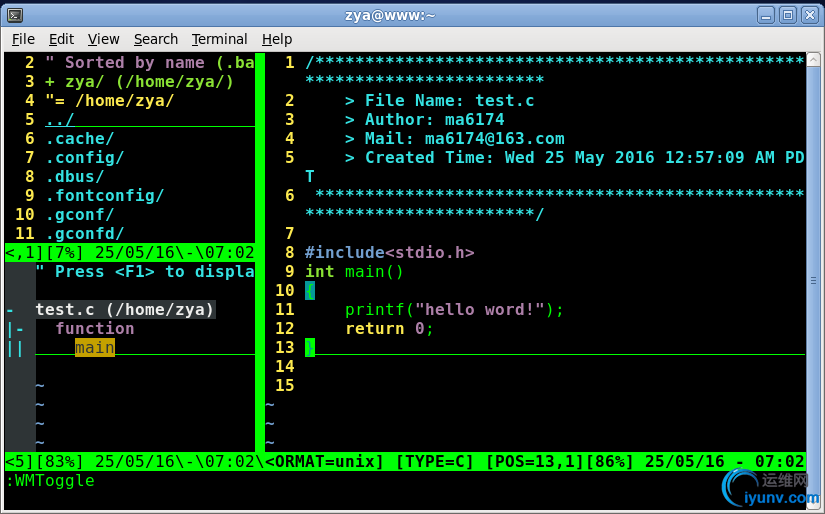
Task: Open the Edit menu
Action: (61, 39)
